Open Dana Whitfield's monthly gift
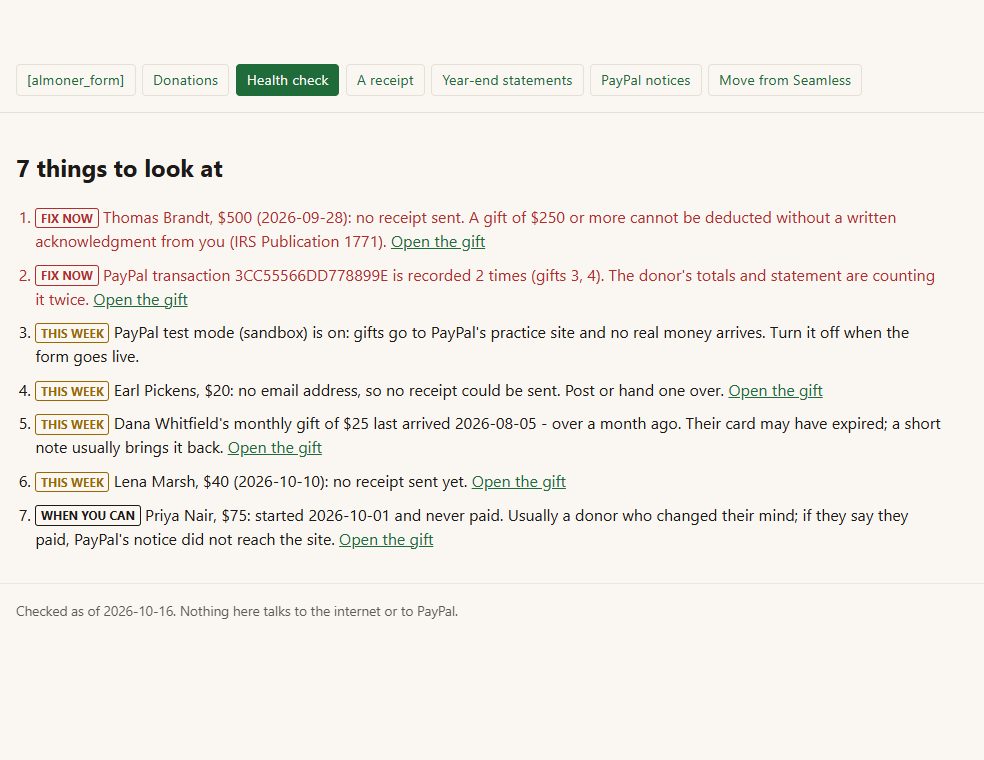The image size is (984, 760). coord(275,448)
